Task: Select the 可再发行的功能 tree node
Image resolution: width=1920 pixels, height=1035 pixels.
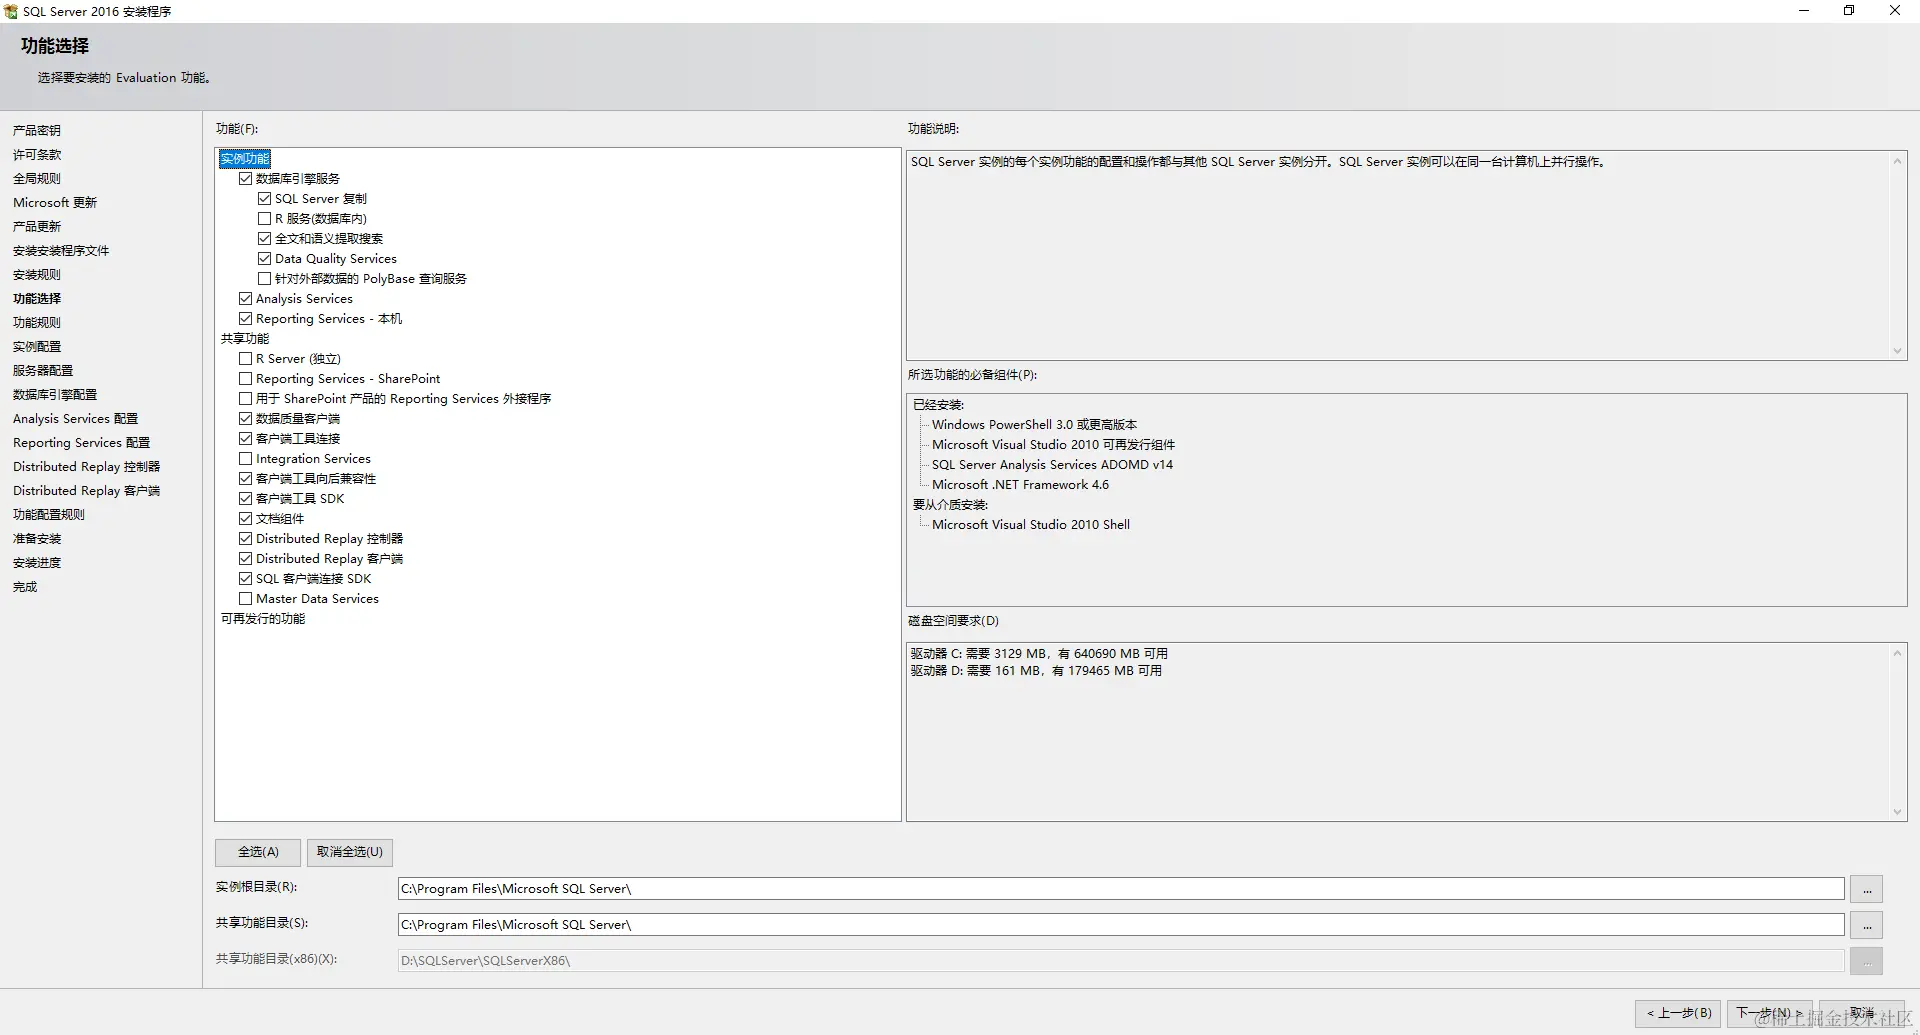Action: 263,619
